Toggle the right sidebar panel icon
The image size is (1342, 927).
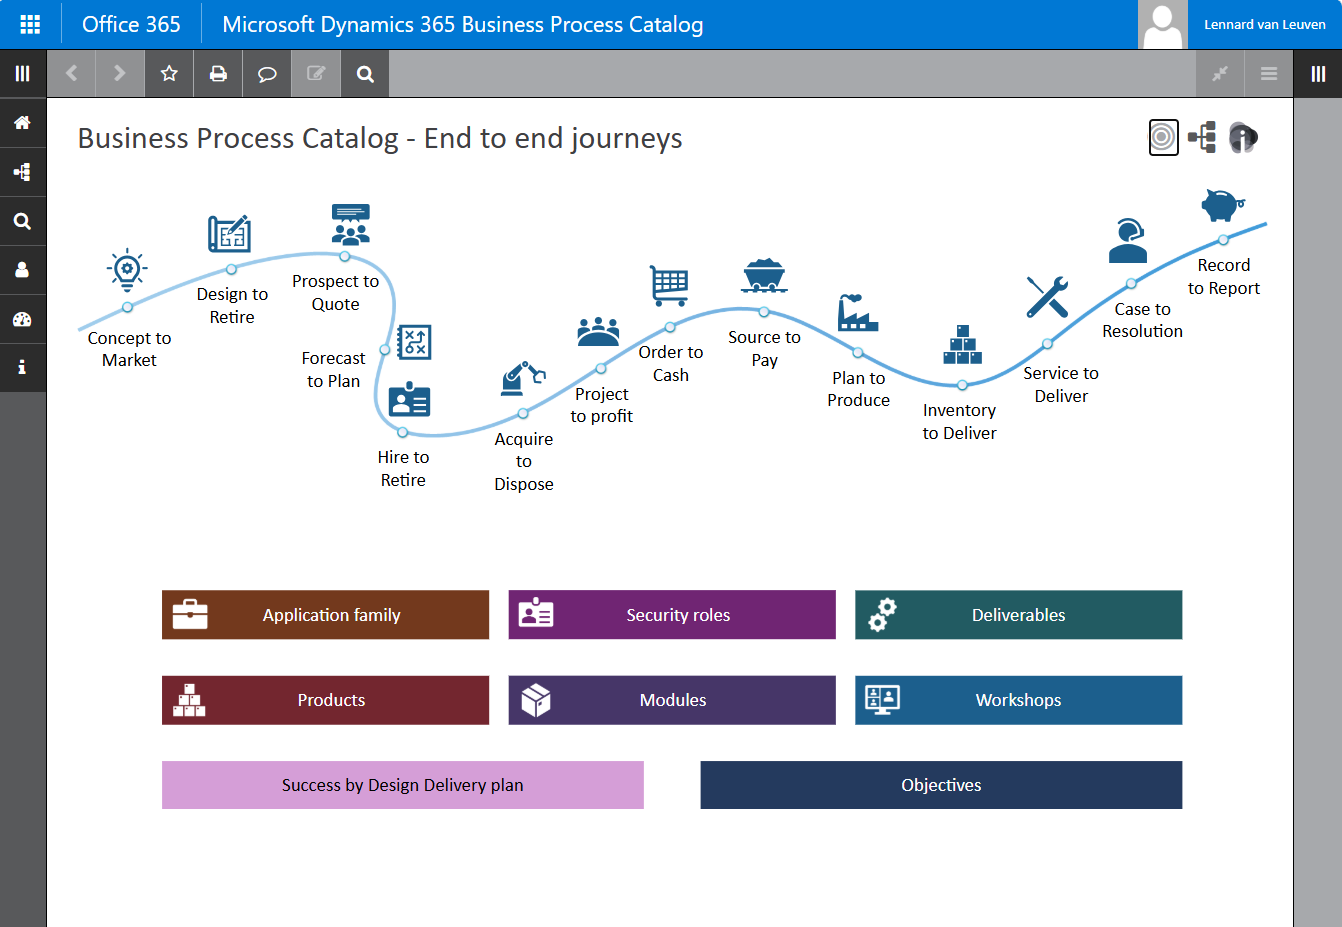coord(1318,73)
